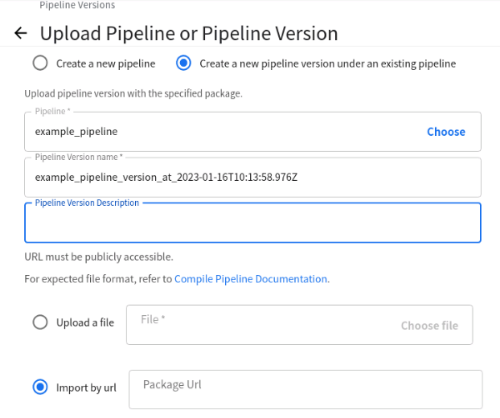Select the 'Create a new pipeline' radio circle
Image resolution: width=500 pixels, height=418 pixels.
[x=40, y=63]
